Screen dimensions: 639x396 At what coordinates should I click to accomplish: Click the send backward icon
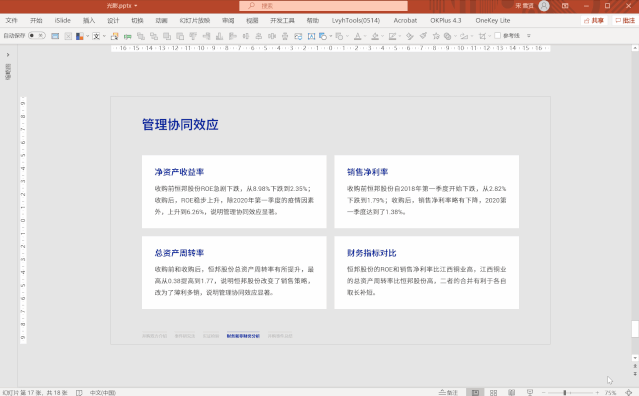tap(180, 36)
